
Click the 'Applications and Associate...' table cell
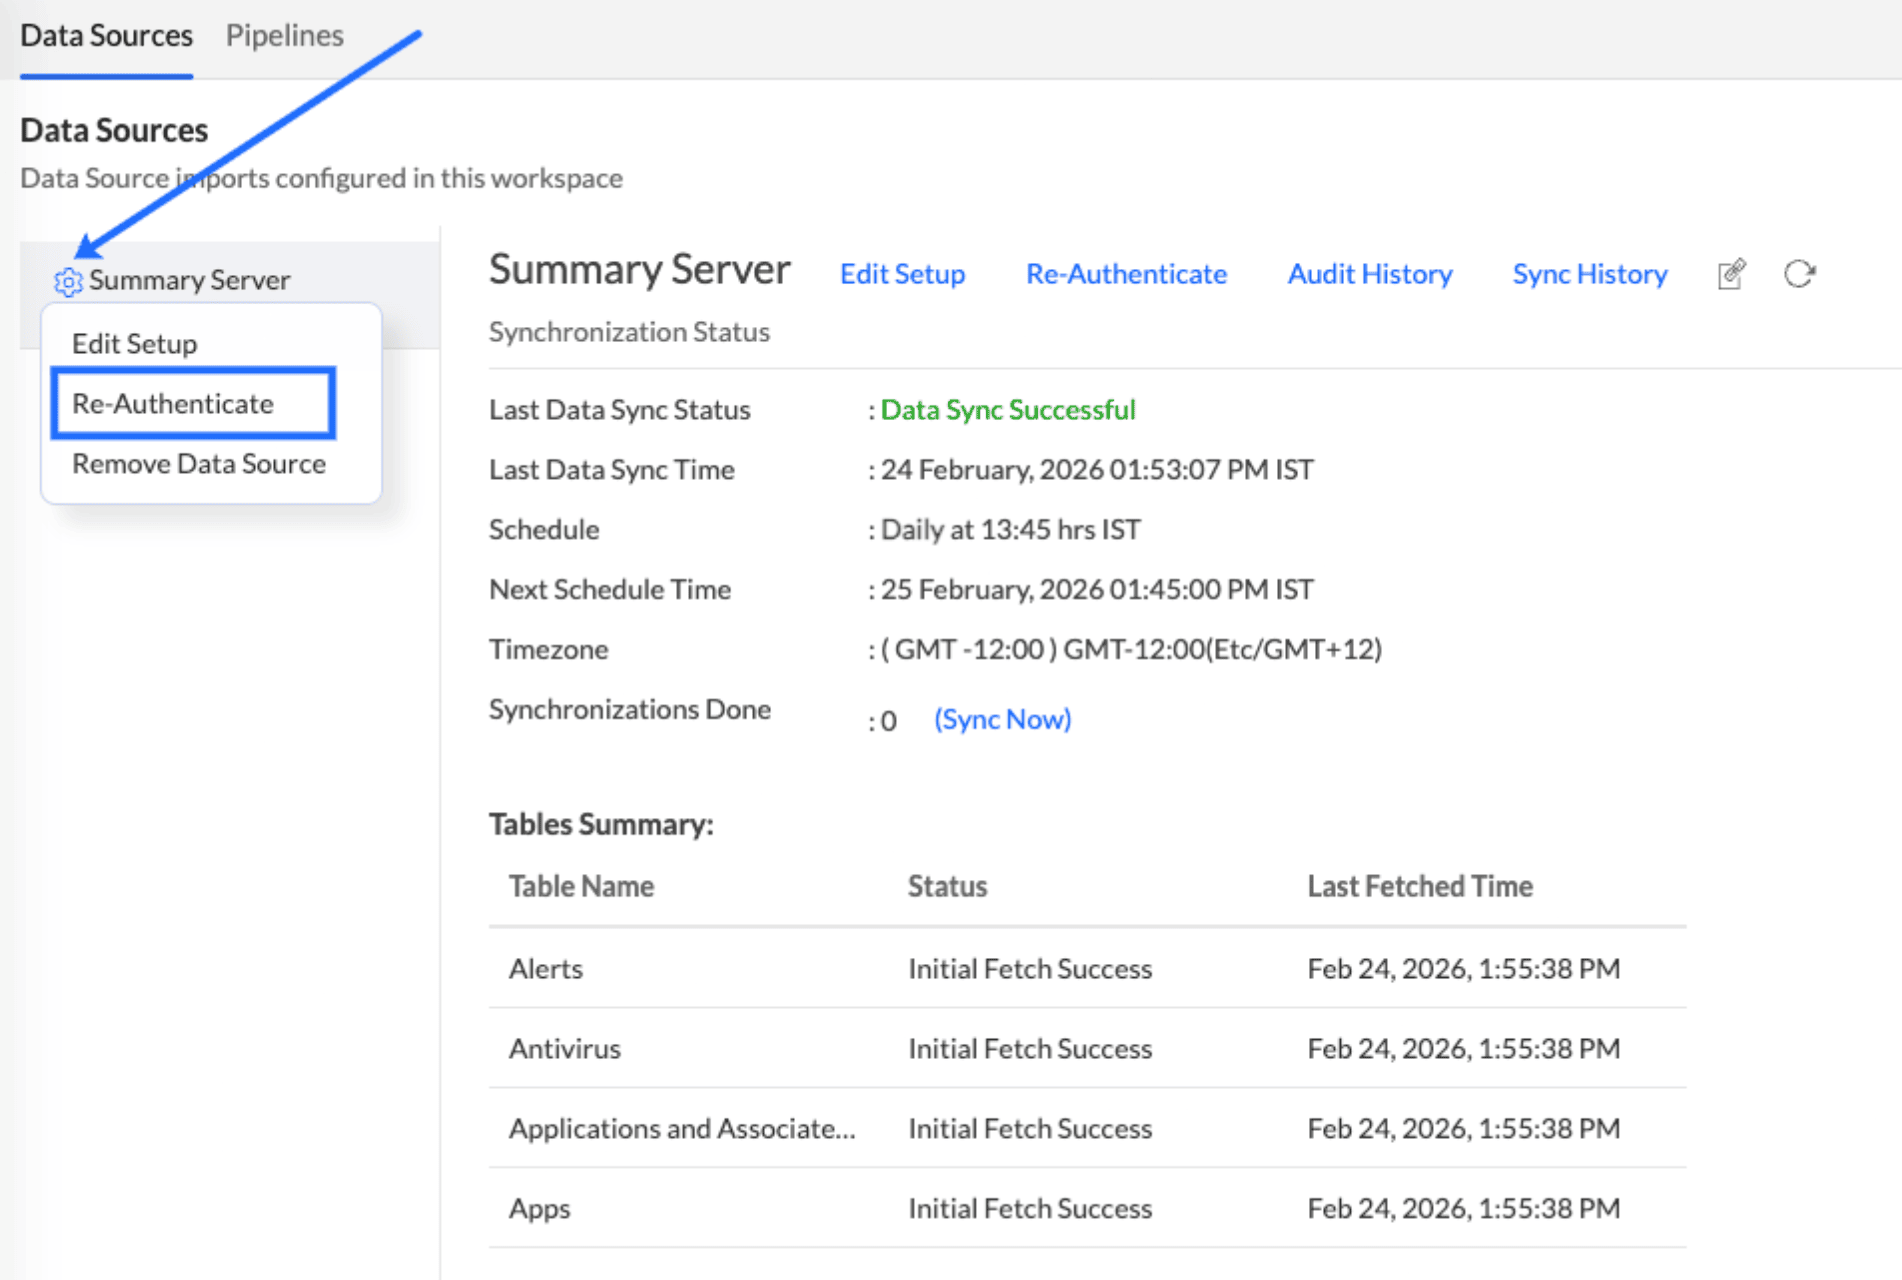(x=683, y=1129)
